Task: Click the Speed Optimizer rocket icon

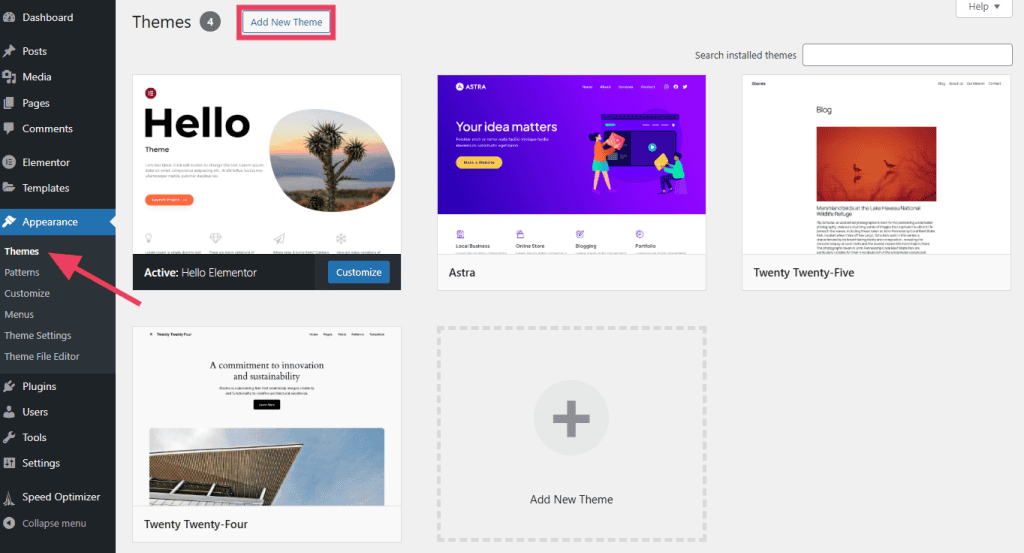Action: (x=9, y=498)
